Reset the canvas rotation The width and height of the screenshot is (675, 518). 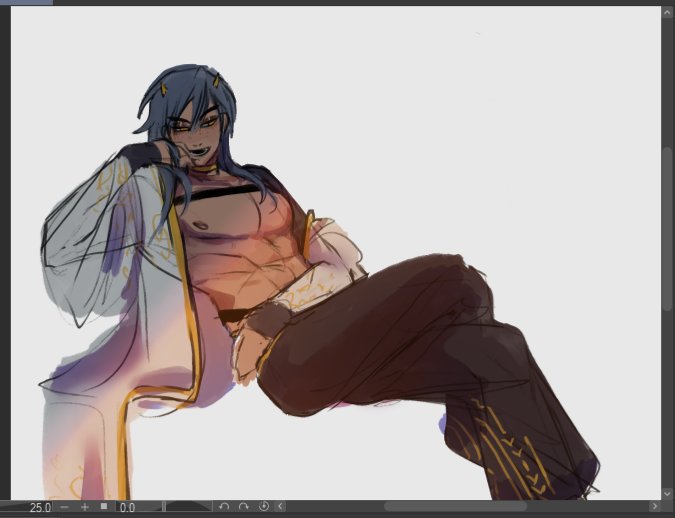click(263, 506)
